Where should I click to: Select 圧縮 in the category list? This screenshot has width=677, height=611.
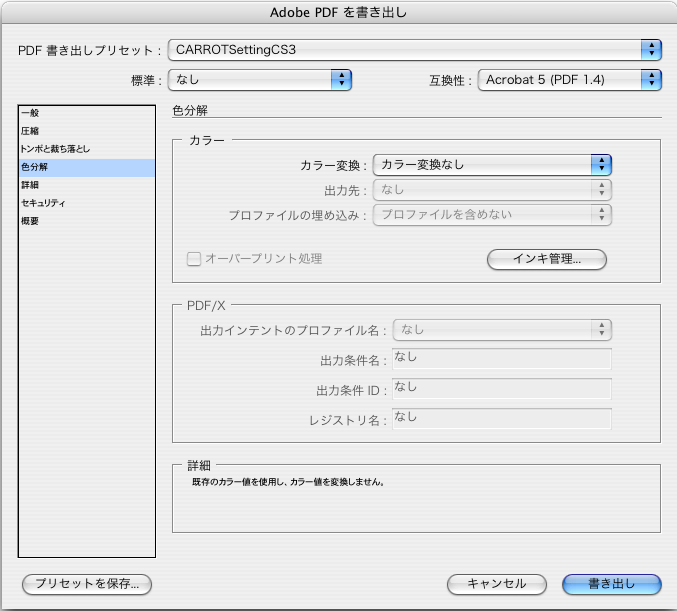[x=87, y=131]
